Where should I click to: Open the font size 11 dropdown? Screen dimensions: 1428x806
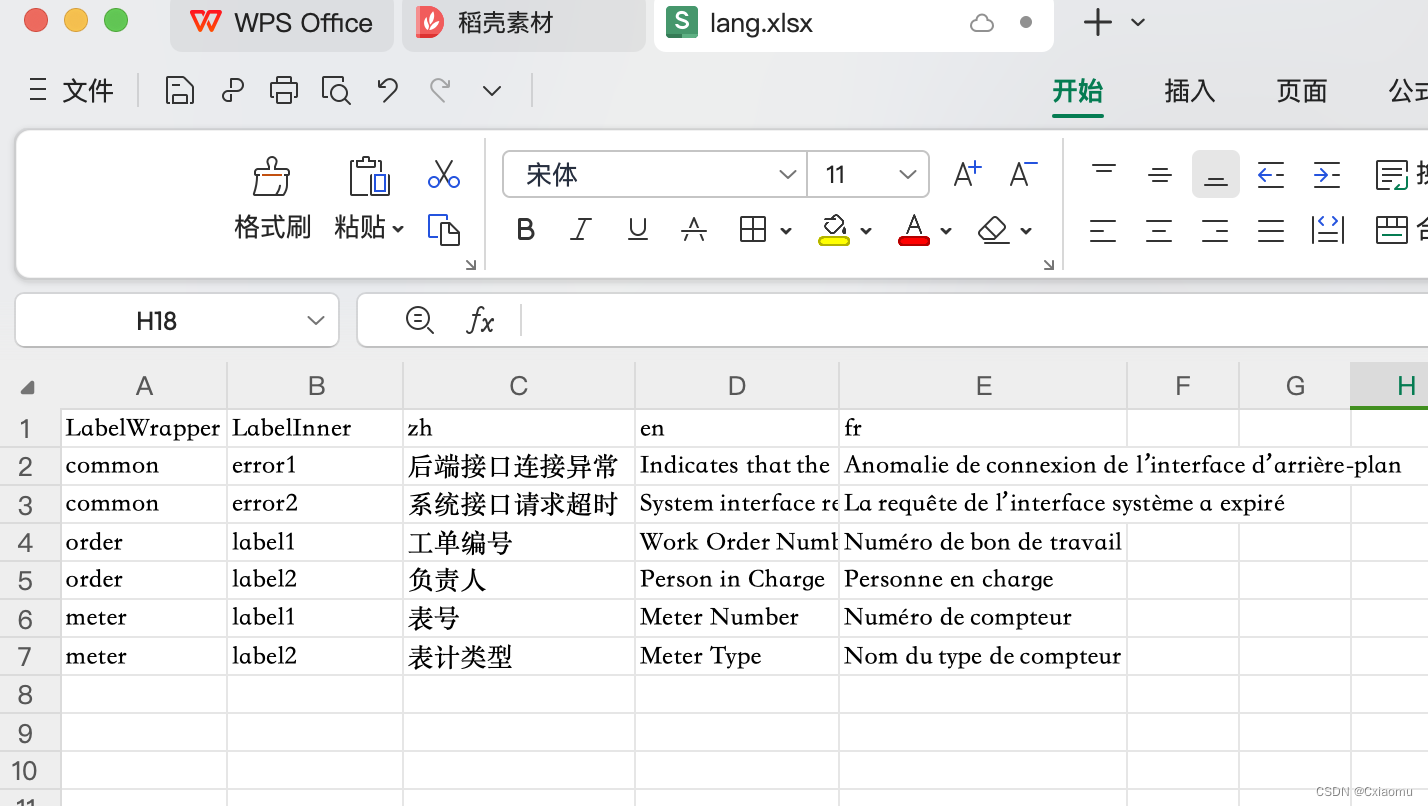point(908,174)
